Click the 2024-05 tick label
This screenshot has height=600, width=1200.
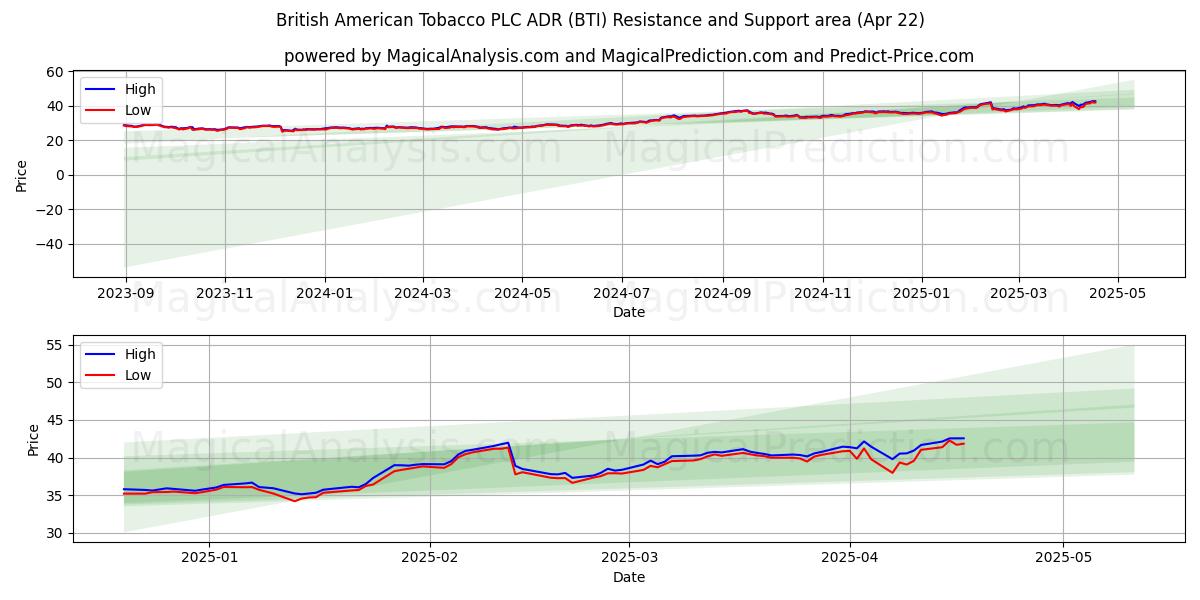tap(523, 294)
